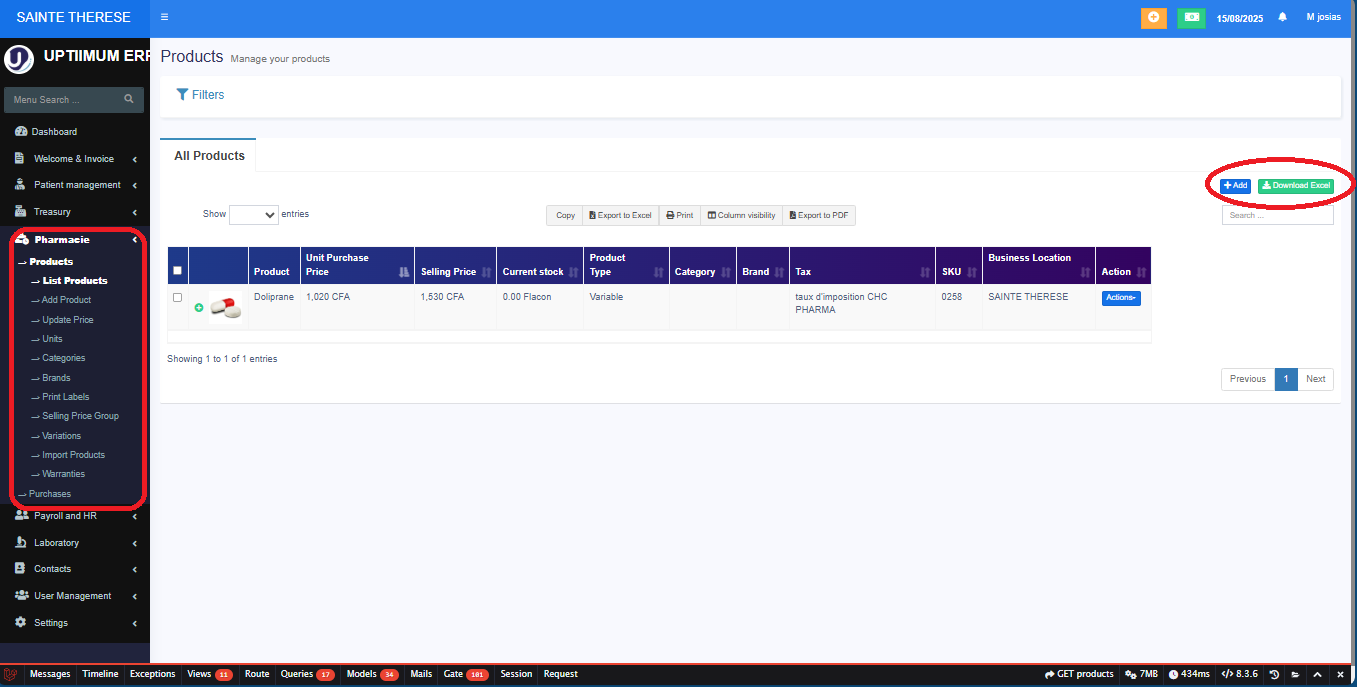Go to Add Product in sidebar
This screenshot has height=687, width=1357.
(x=66, y=300)
